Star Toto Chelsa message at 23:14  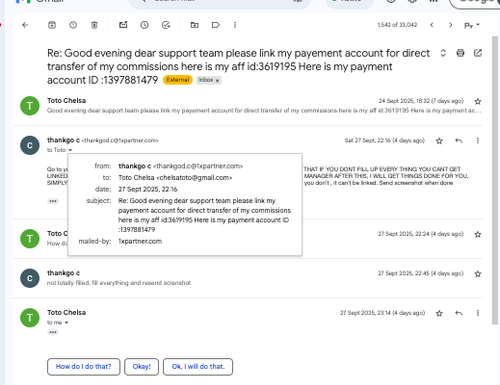click(439, 313)
